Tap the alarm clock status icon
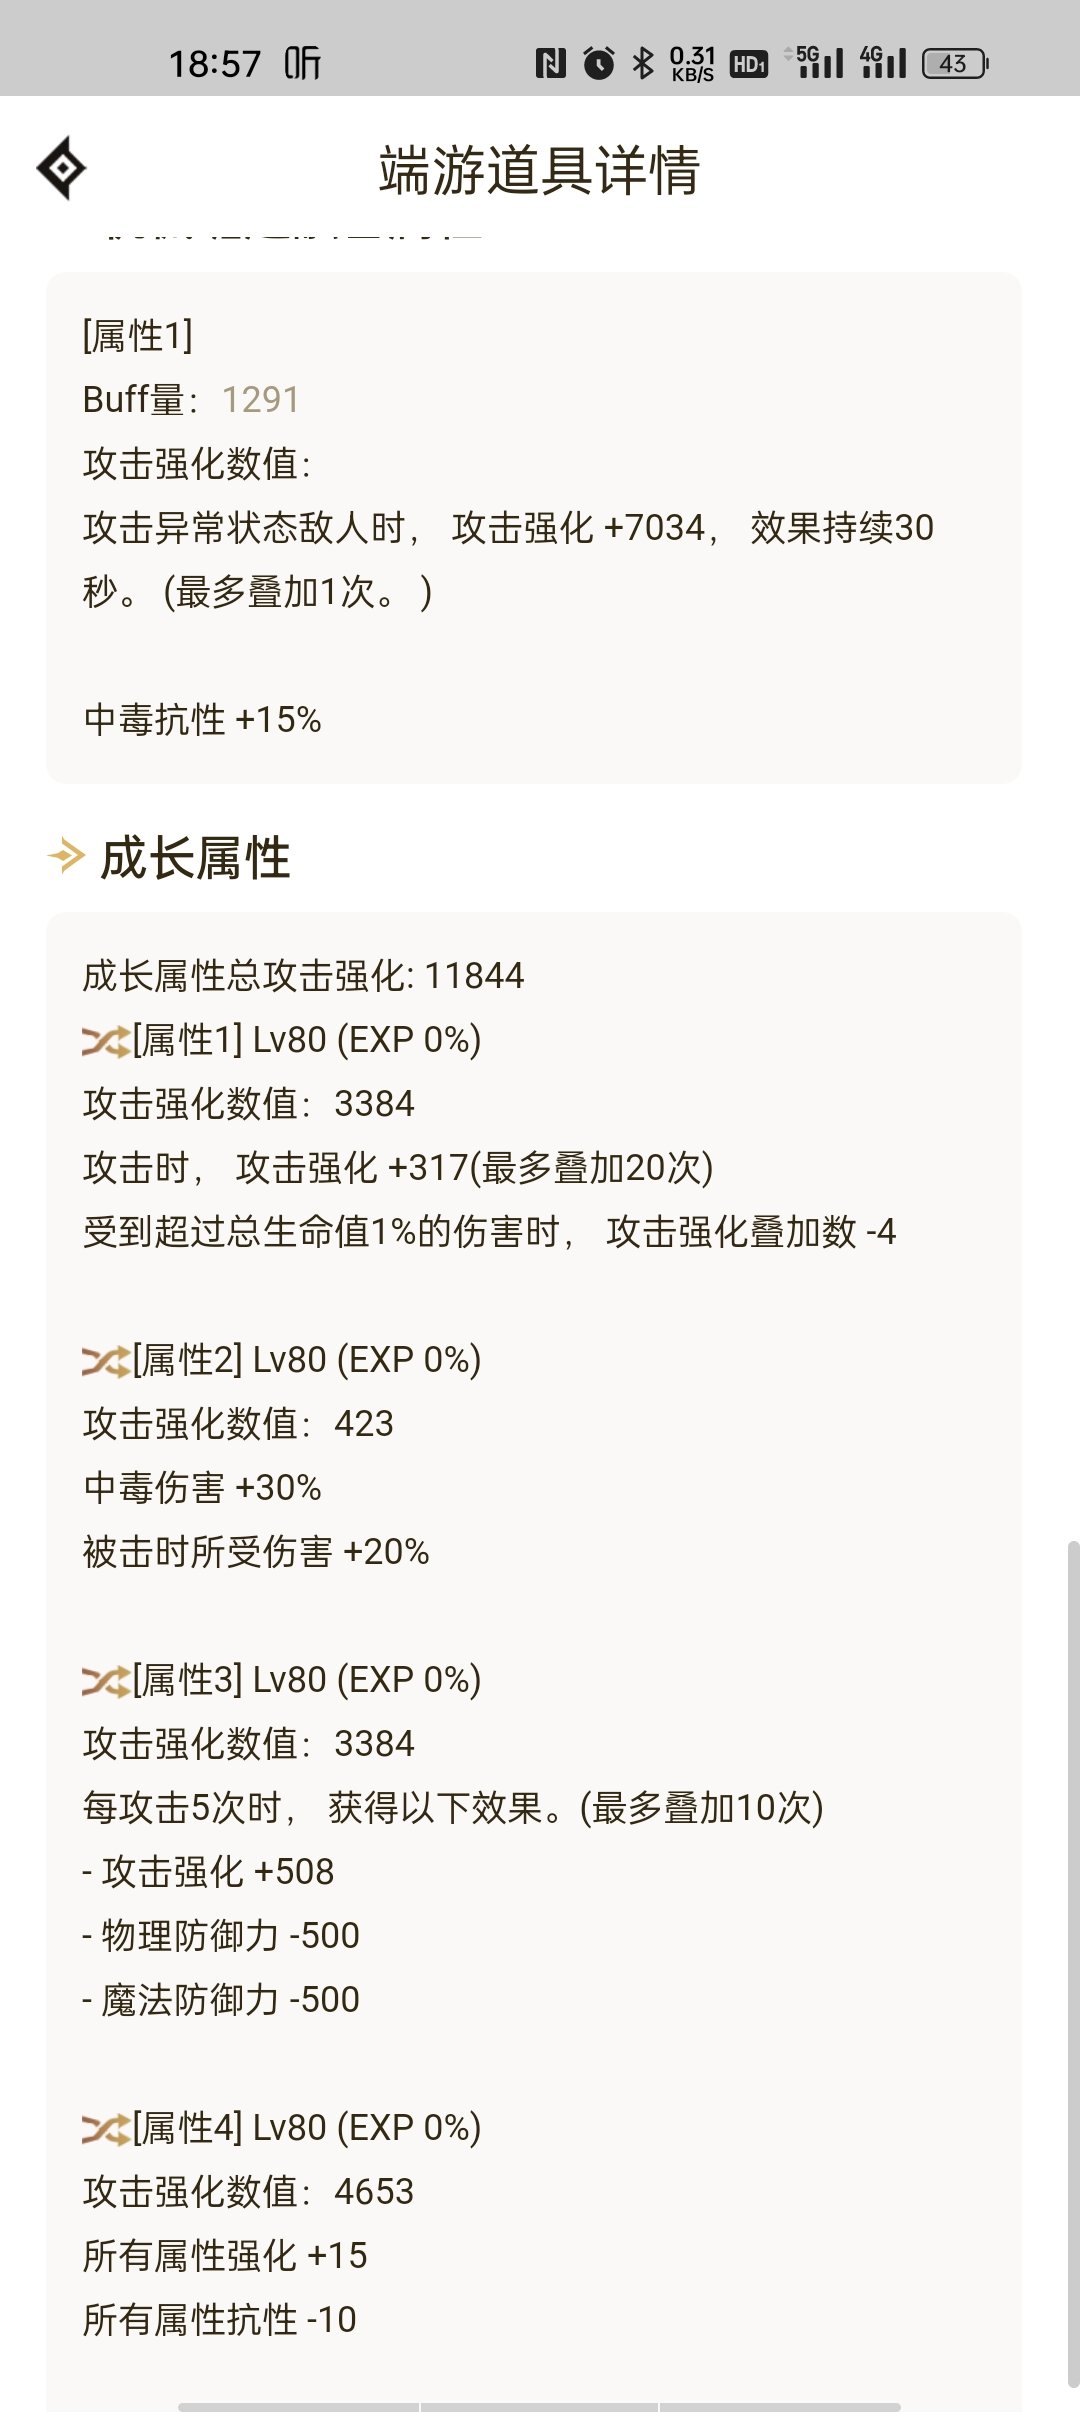 click(x=599, y=63)
